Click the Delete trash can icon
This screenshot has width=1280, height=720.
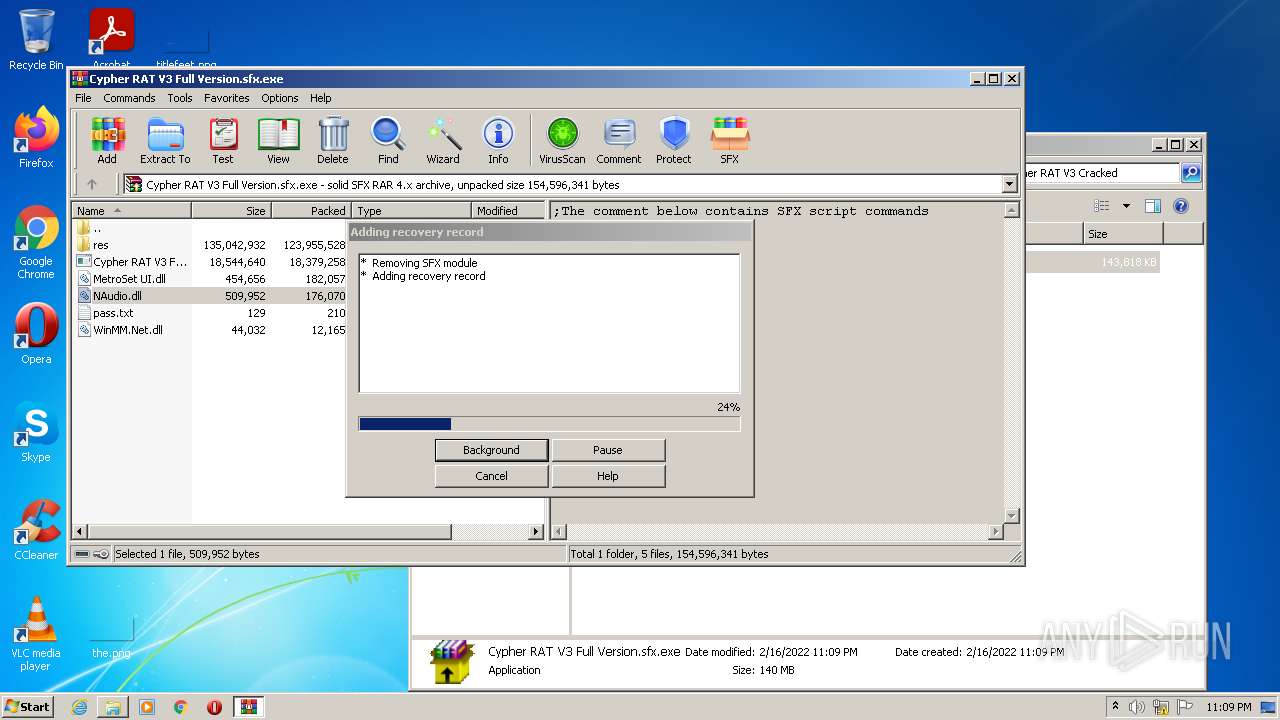click(x=333, y=140)
